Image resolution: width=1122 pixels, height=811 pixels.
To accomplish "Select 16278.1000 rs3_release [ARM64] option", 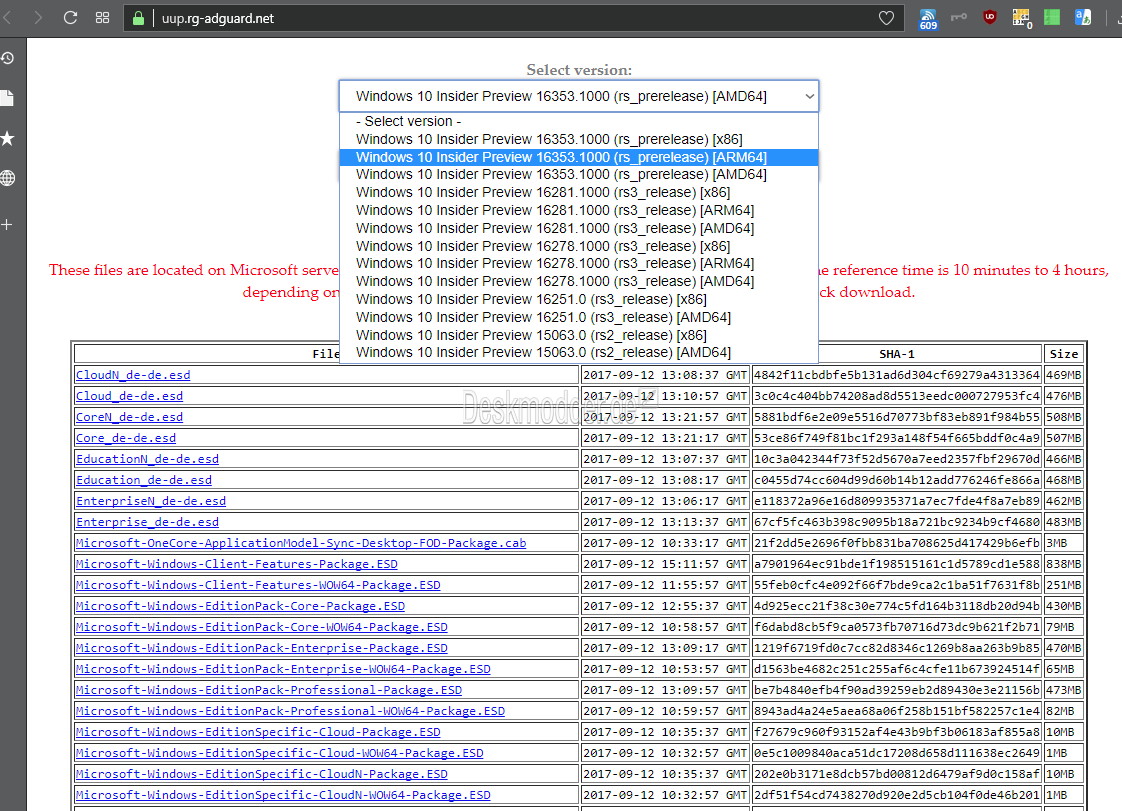I will click(x=579, y=263).
